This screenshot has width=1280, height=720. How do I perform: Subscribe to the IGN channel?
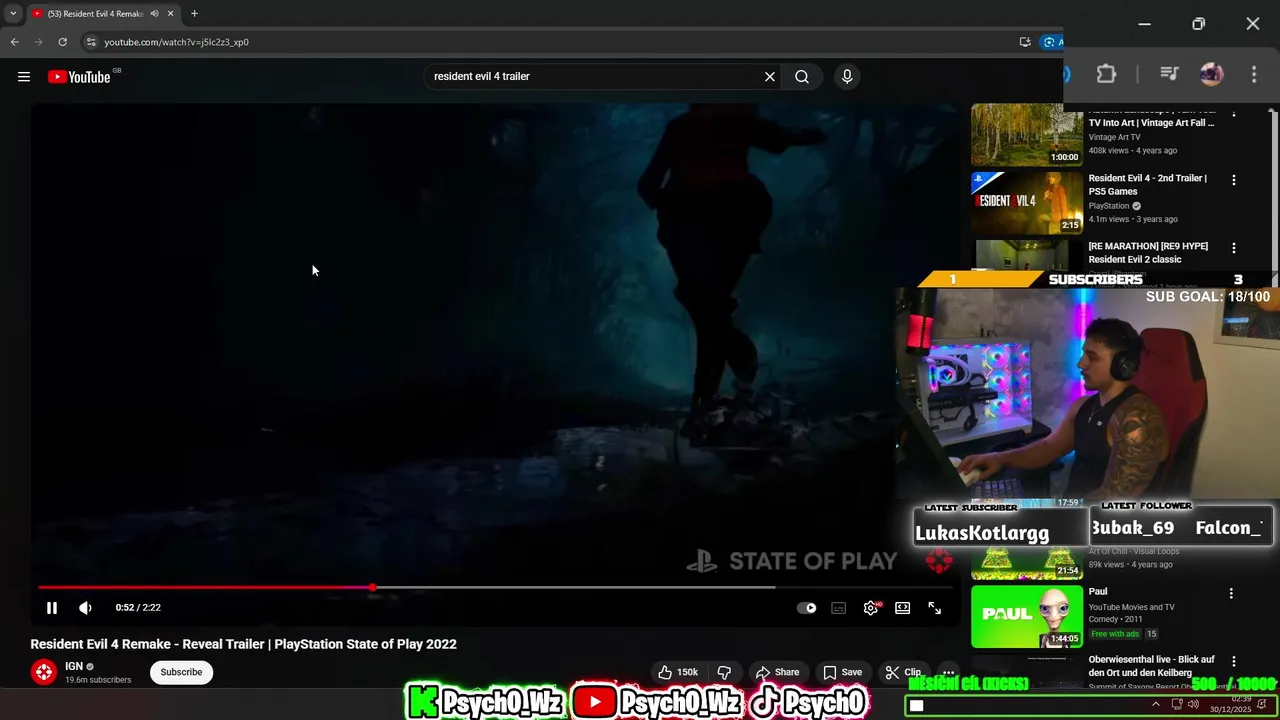click(181, 672)
